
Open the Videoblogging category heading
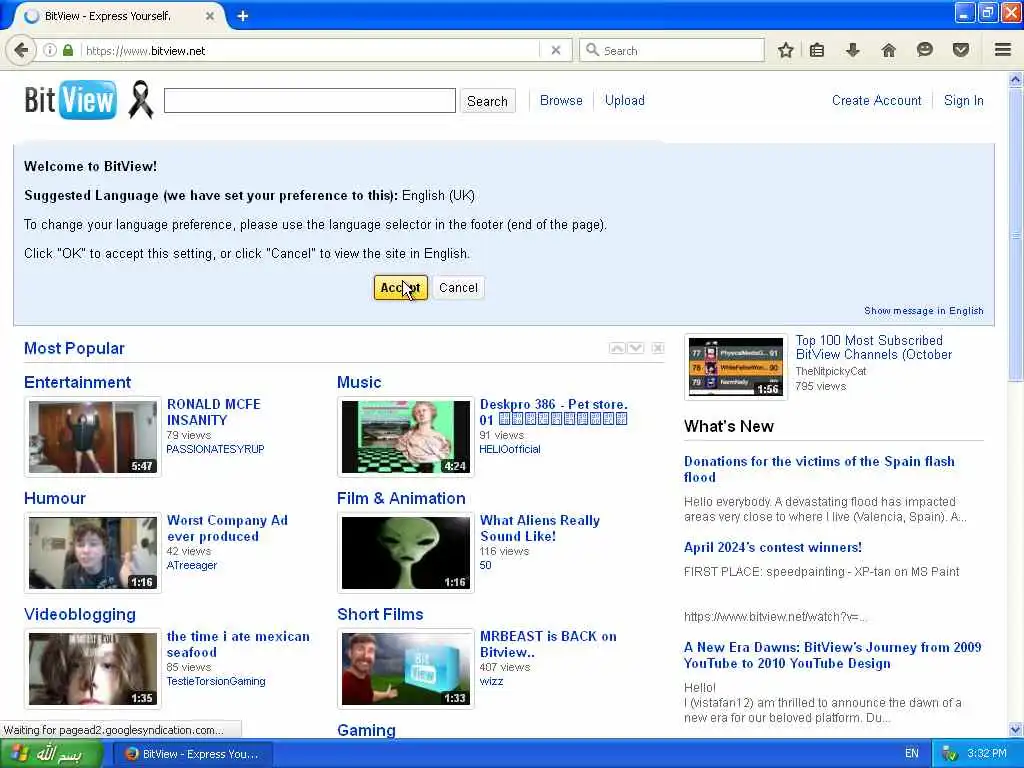pos(80,615)
